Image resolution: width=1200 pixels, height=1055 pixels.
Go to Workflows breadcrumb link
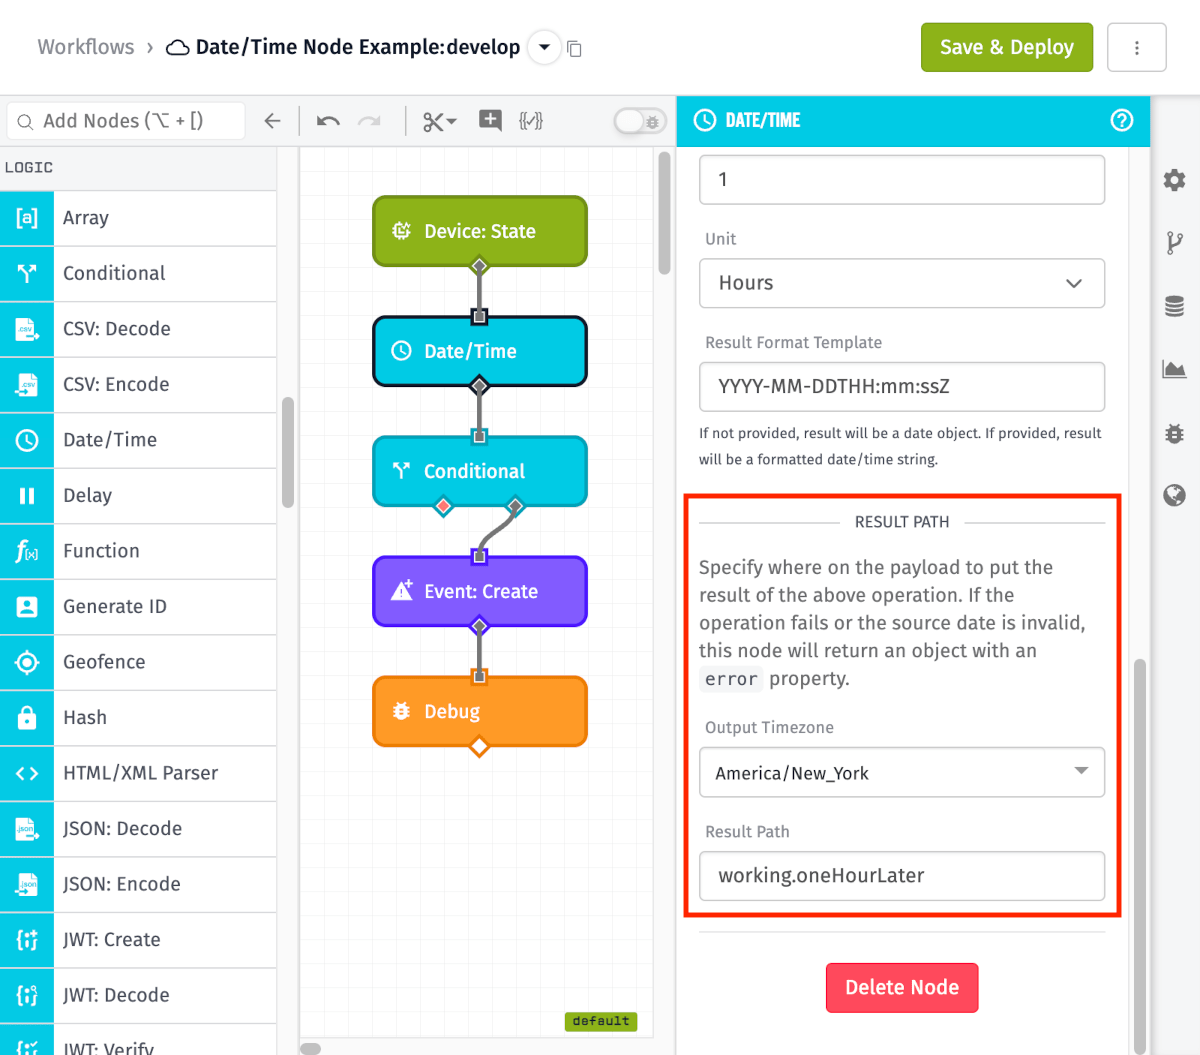[86, 47]
